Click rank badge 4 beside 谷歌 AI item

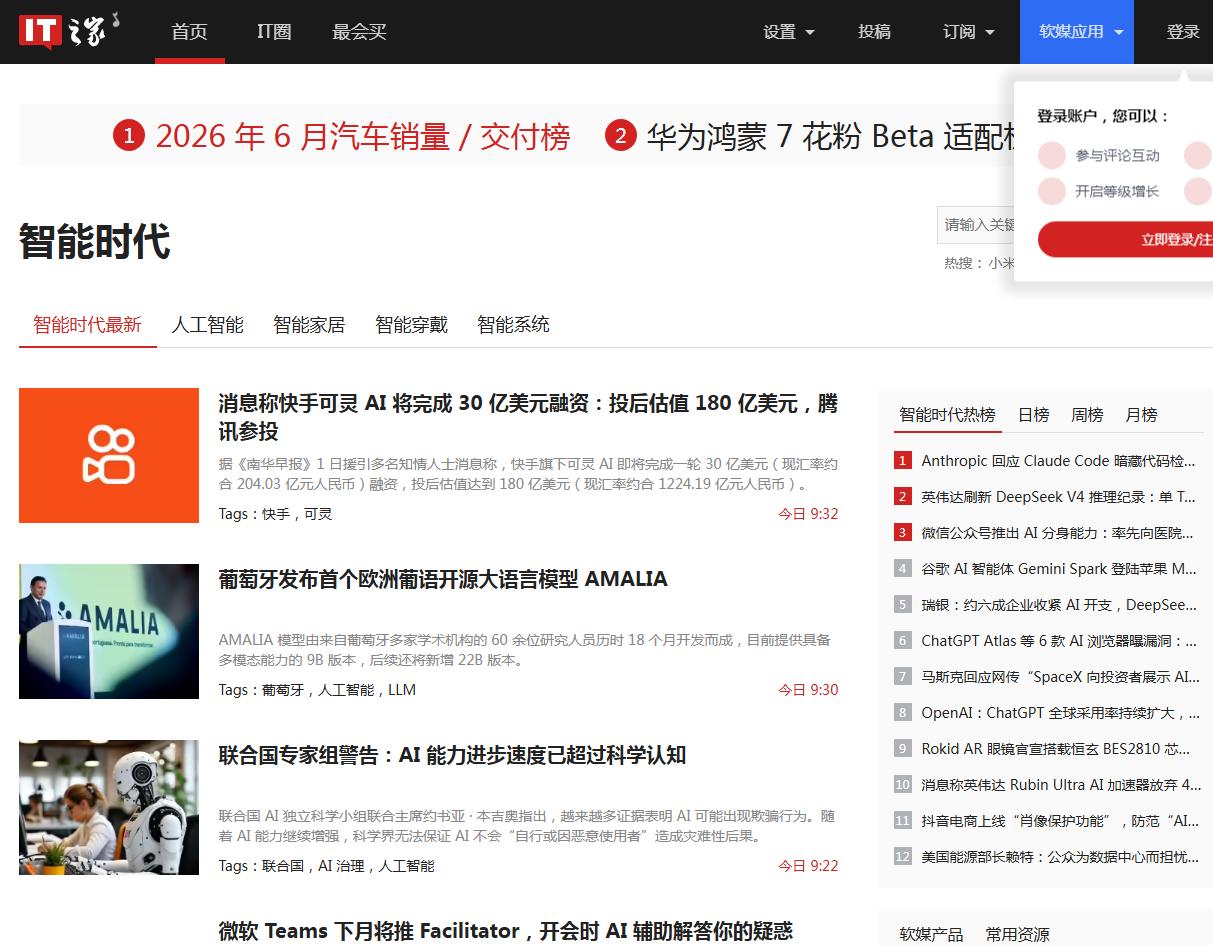(x=903, y=569)
